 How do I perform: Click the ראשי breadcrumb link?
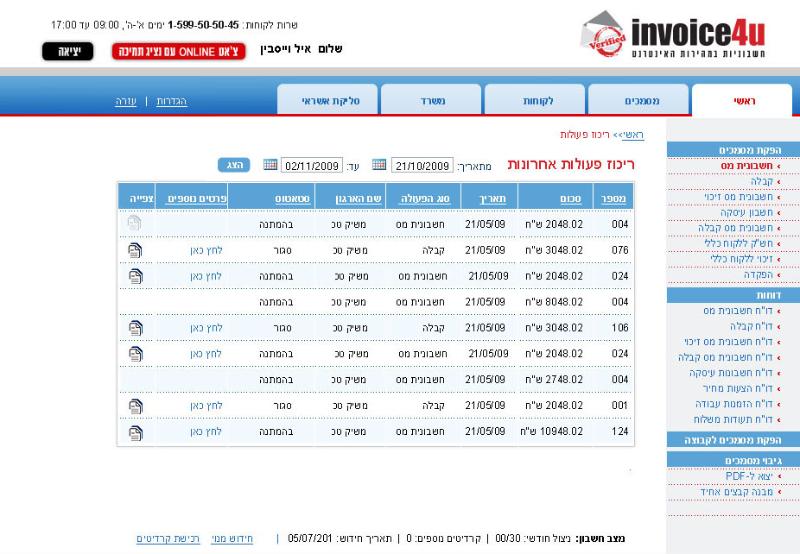(633, 135)
